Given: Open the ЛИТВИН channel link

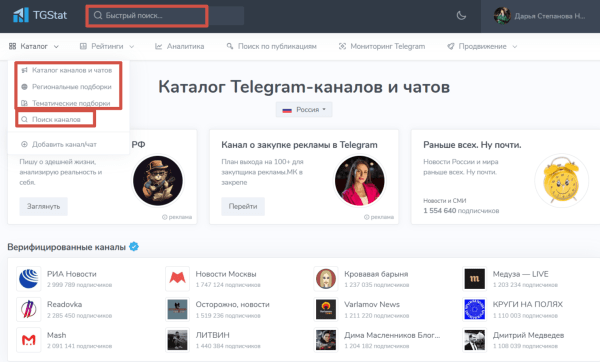Looking at the screenshot, I should [212, 335].
